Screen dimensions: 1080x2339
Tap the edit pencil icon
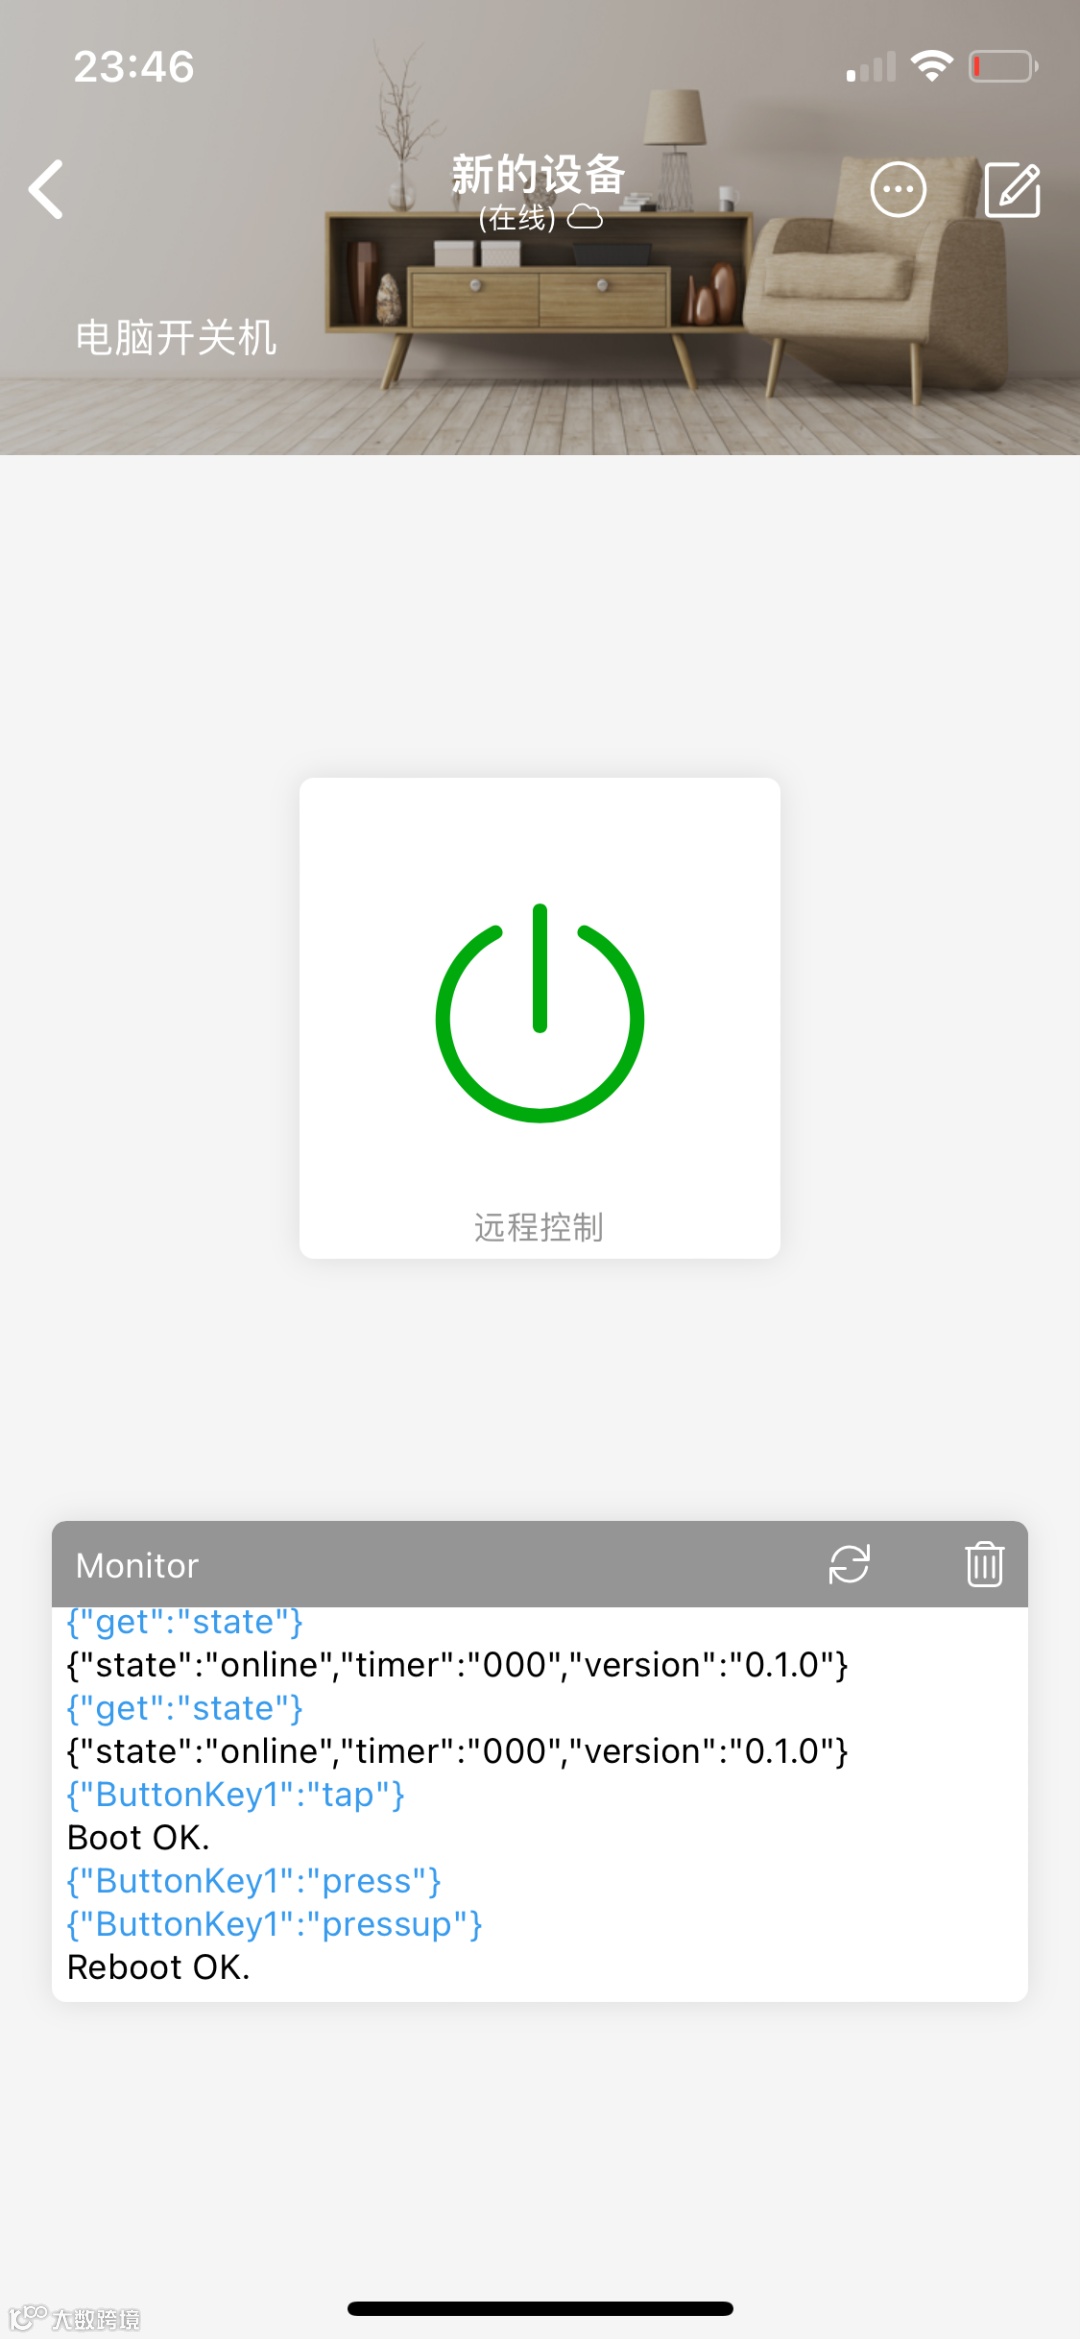coord(1012,189)
